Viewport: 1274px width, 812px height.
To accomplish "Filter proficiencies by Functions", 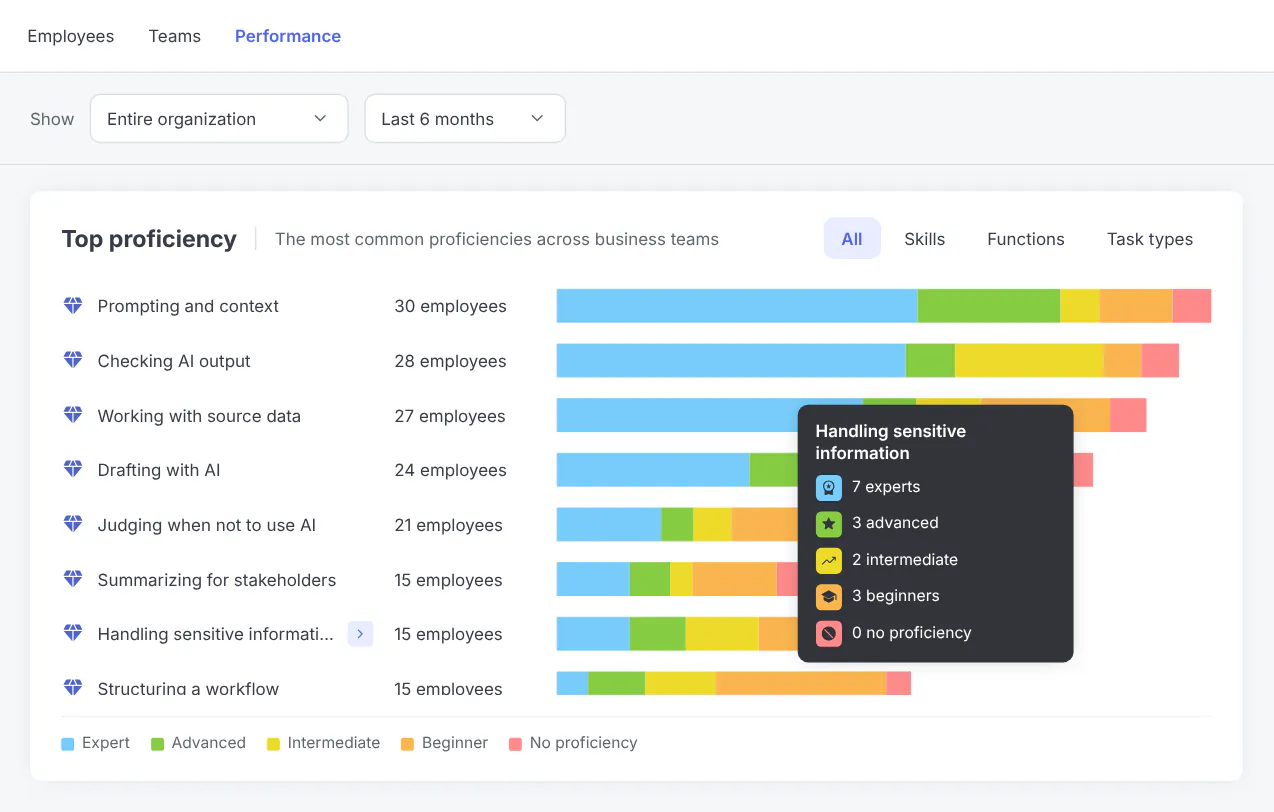I will click(1026, 239).
